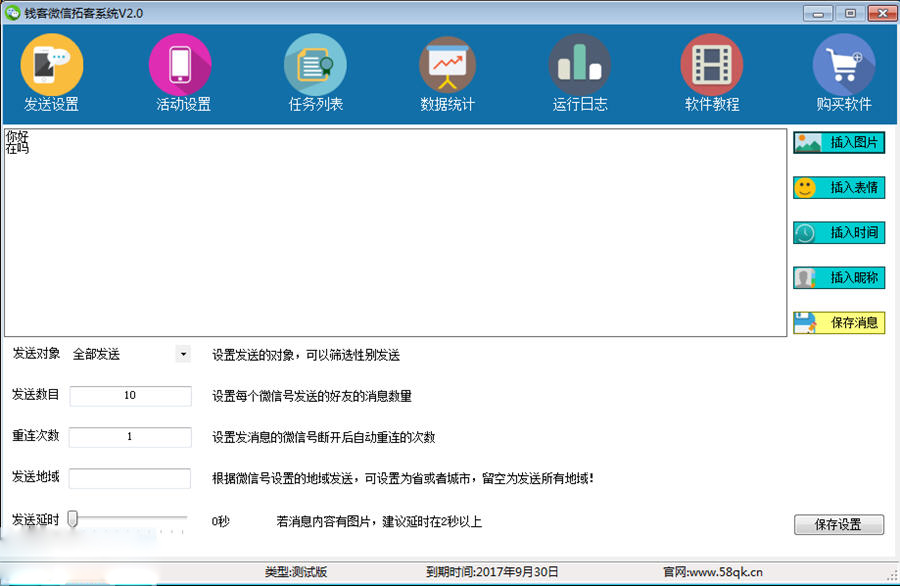This screenshot has height=586, width=900.
Task: Open 活动设置 activity settings icon
Action: (180, 65)
